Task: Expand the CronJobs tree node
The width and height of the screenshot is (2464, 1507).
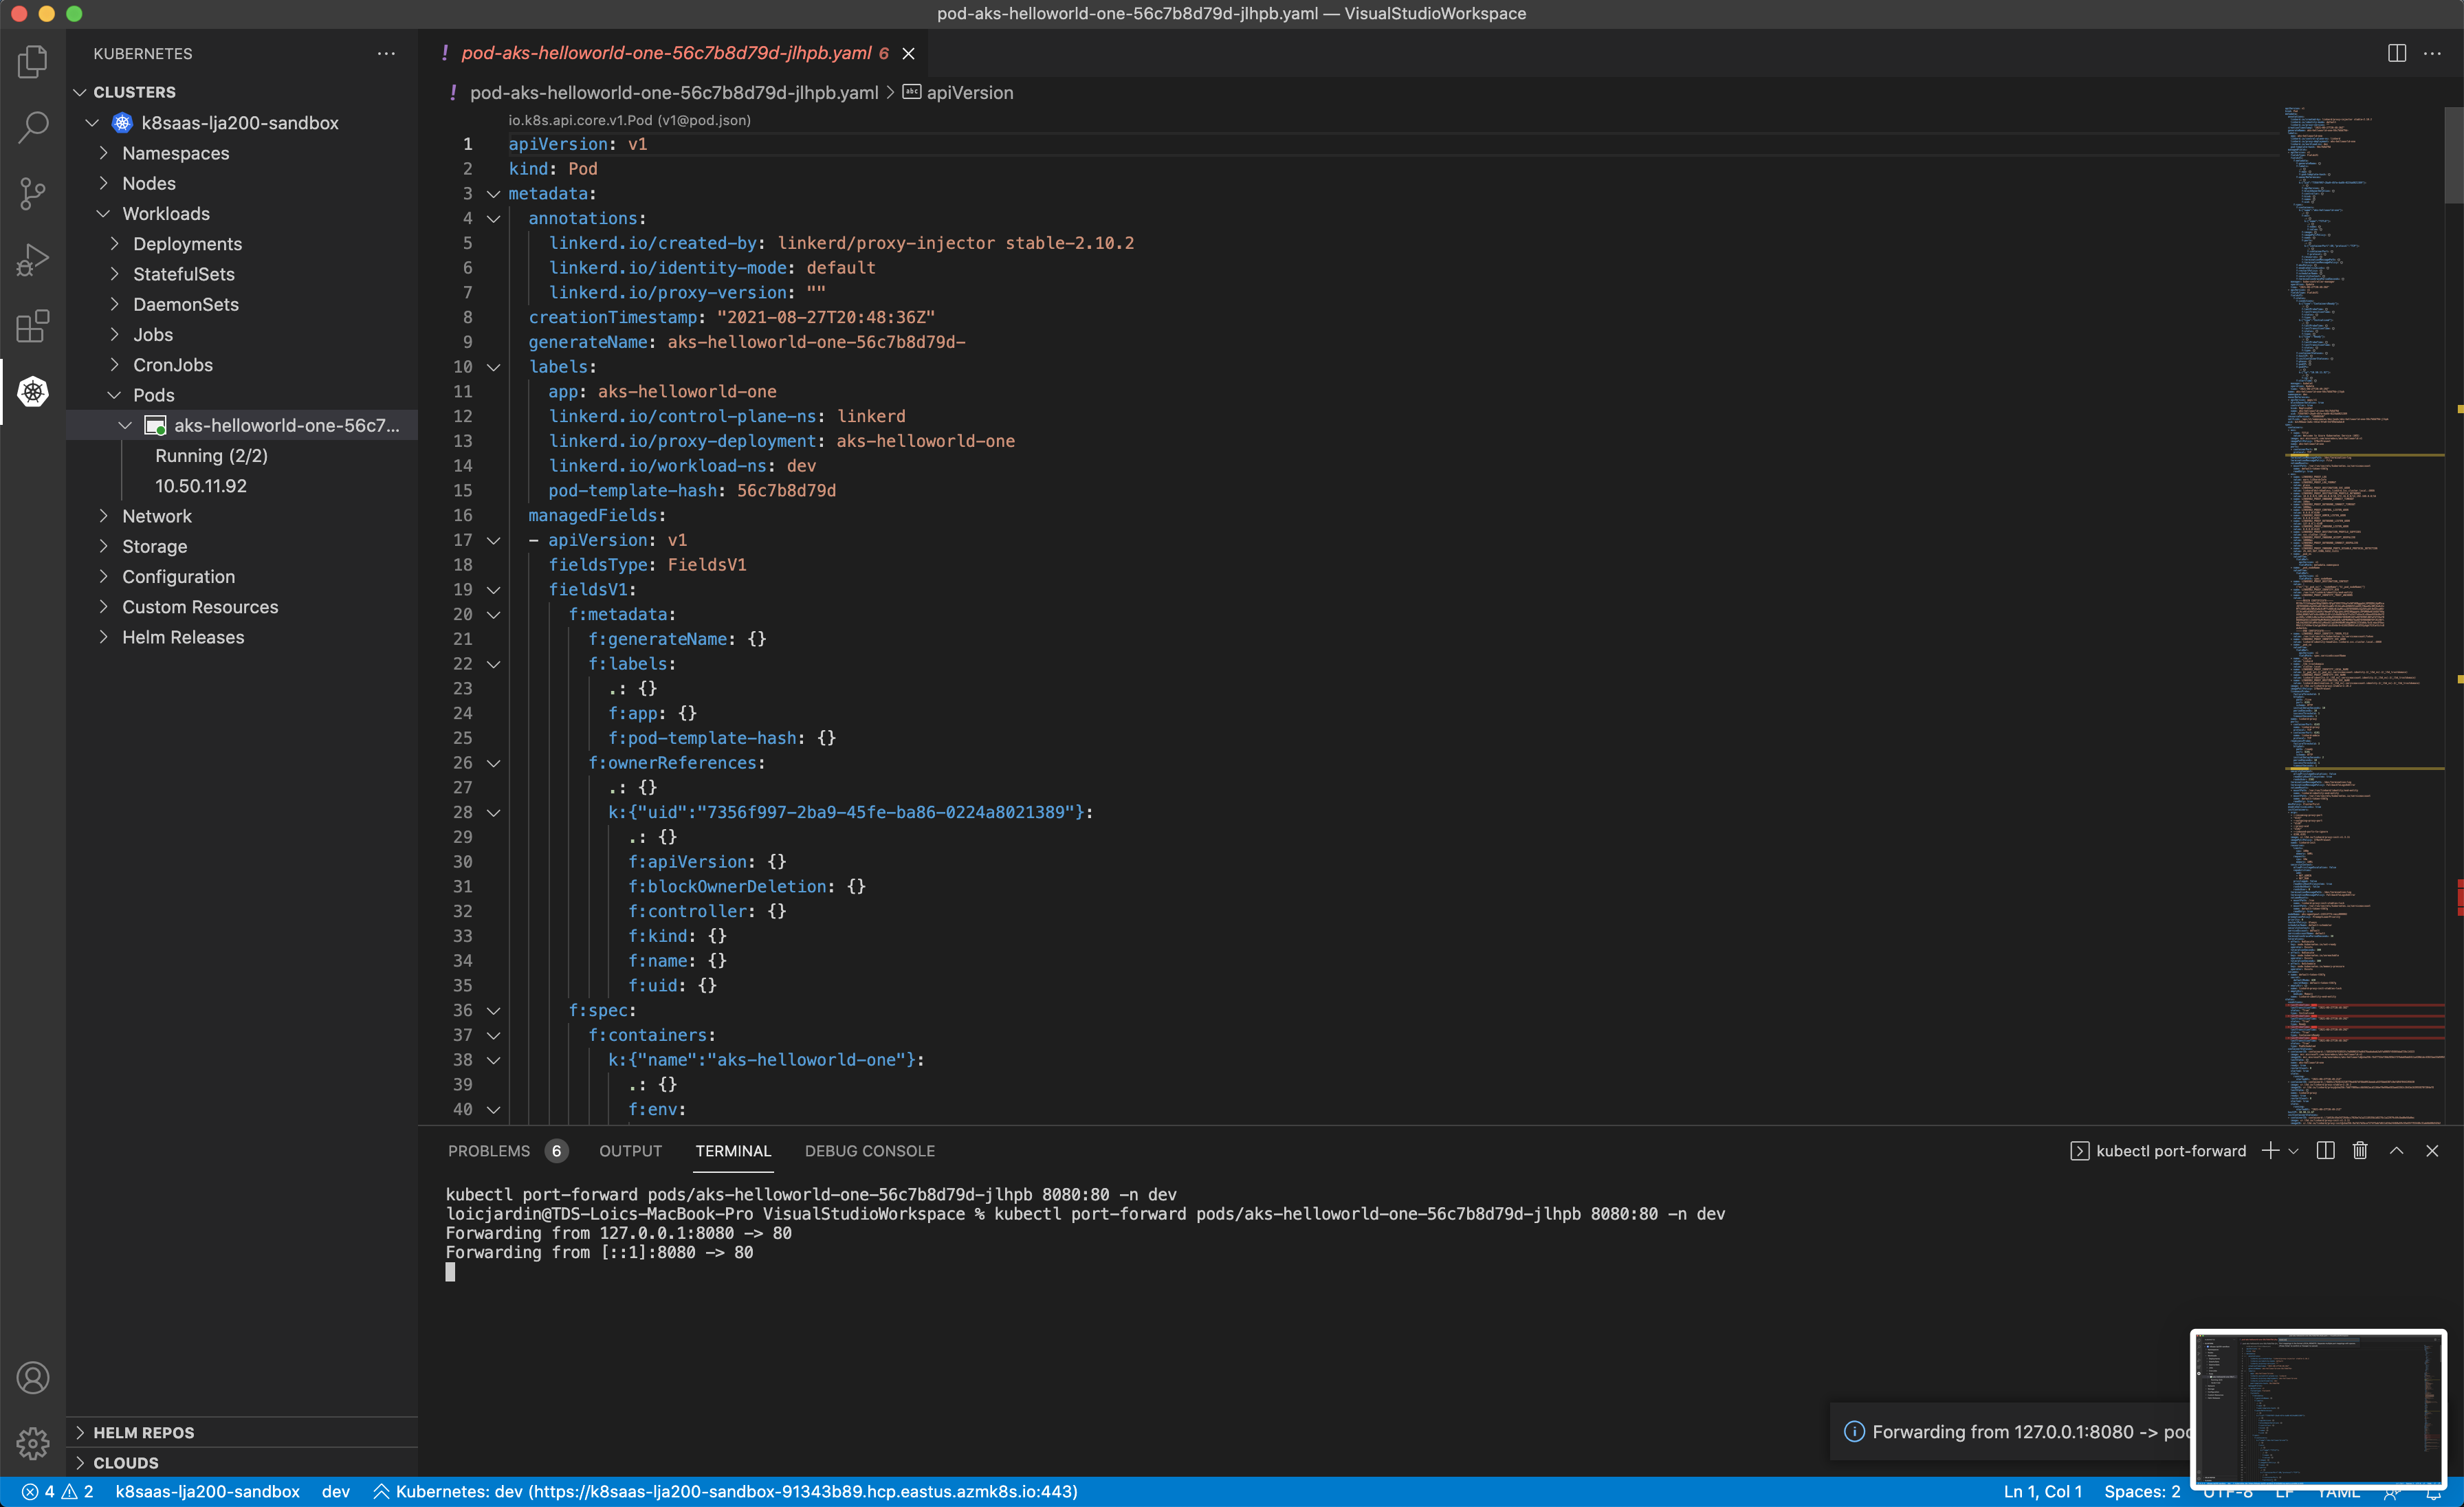Action: pos(114,365)
